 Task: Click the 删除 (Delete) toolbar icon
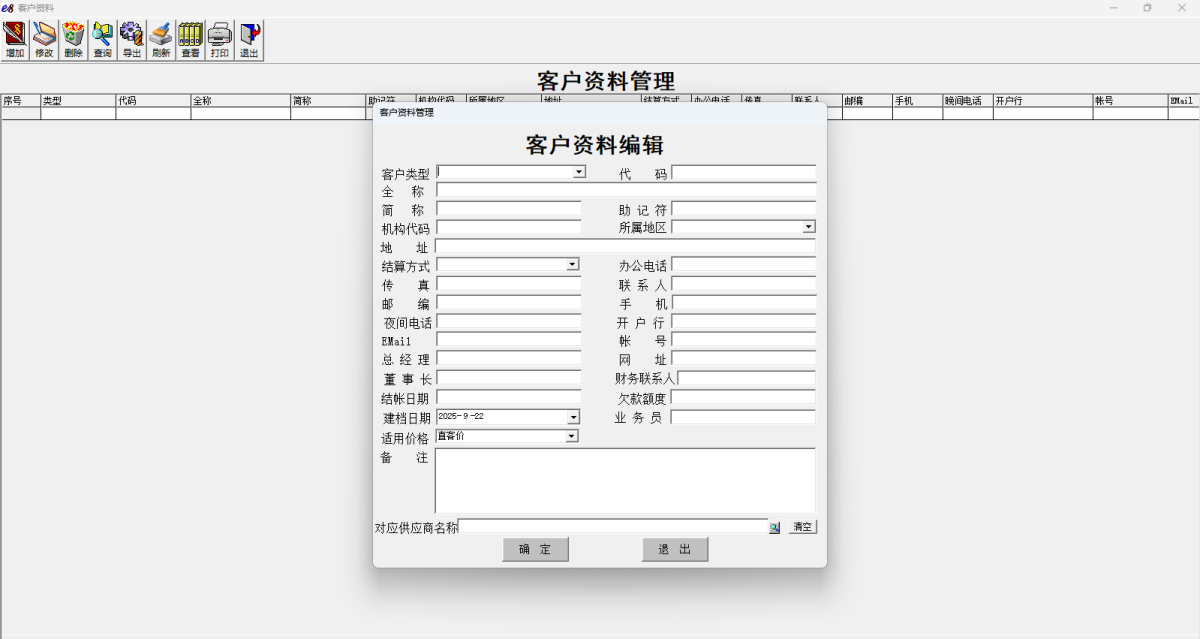pyautogui.click(x=72, y=38)
